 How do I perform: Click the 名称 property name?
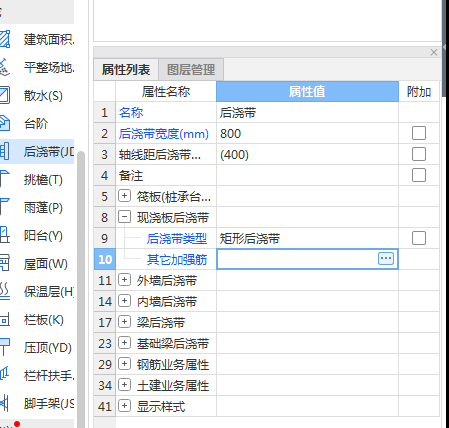tap(131, 113)
